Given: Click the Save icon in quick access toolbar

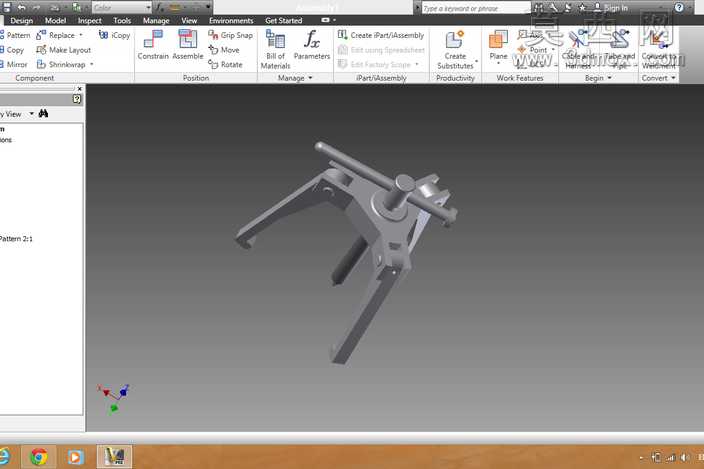Looking at the screenshot, I should click(x=6, y=8).
